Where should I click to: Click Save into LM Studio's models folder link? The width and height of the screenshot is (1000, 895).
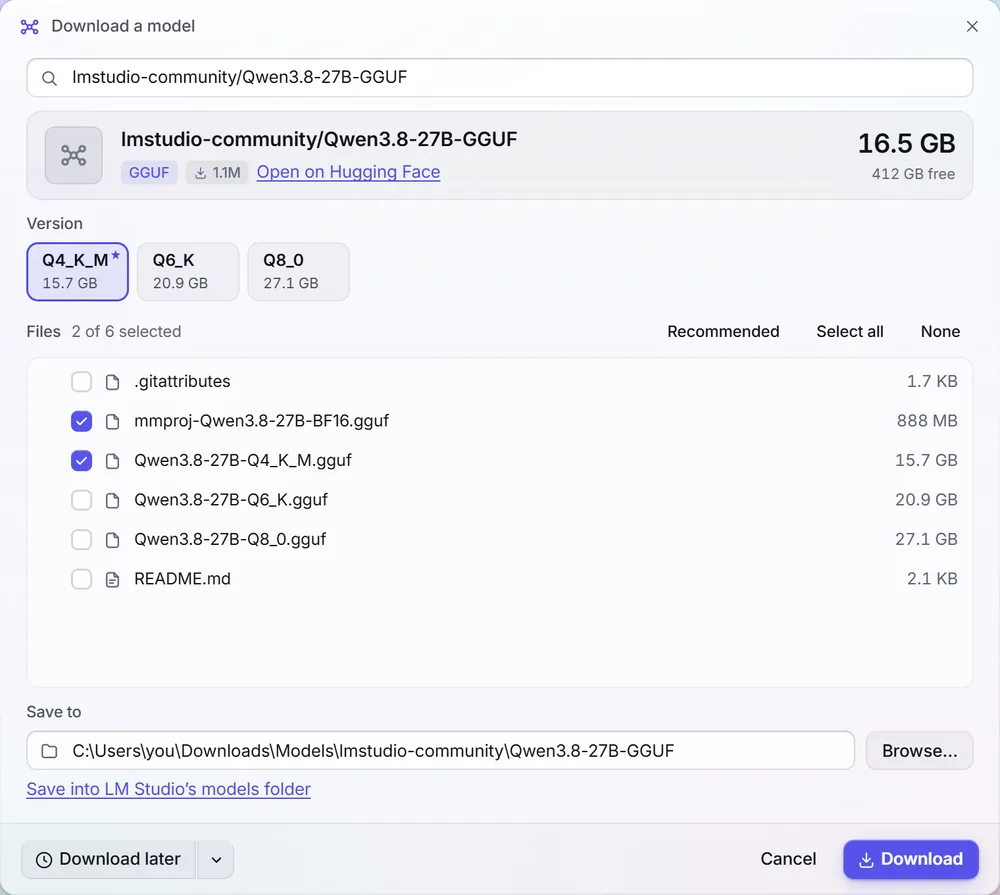click(168, 789)
